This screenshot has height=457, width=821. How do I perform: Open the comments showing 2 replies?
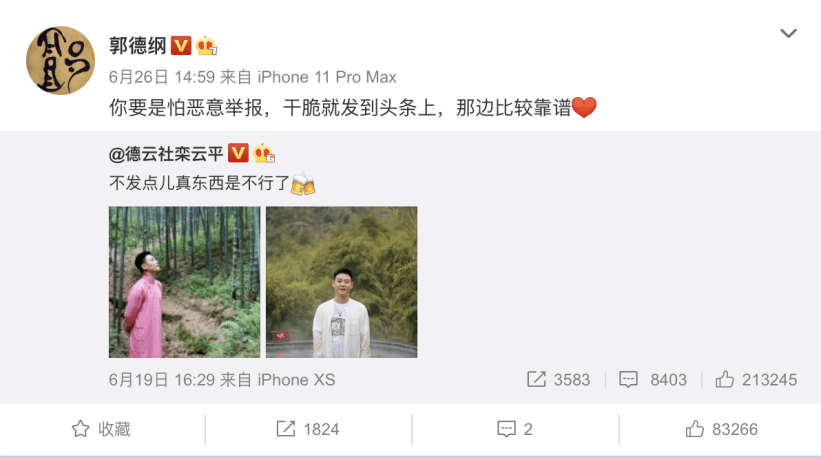[x=515, y=429]
